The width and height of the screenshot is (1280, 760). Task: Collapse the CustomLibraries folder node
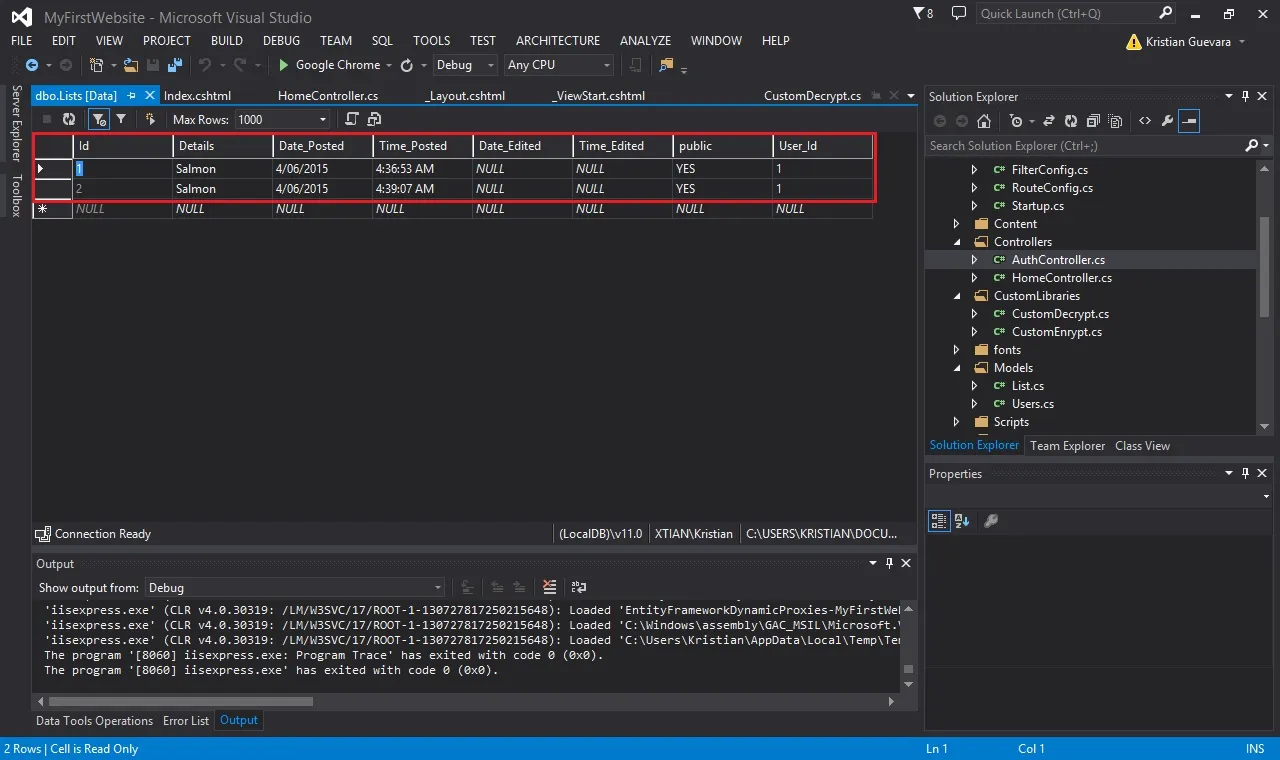point(956,296)
